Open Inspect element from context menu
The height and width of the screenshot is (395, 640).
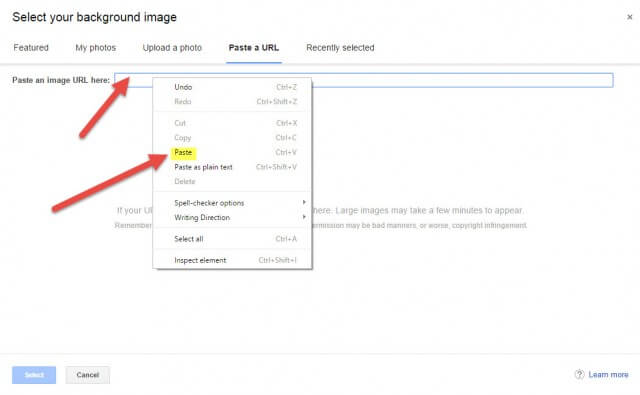pyautogui.click(x=232, y=260)
